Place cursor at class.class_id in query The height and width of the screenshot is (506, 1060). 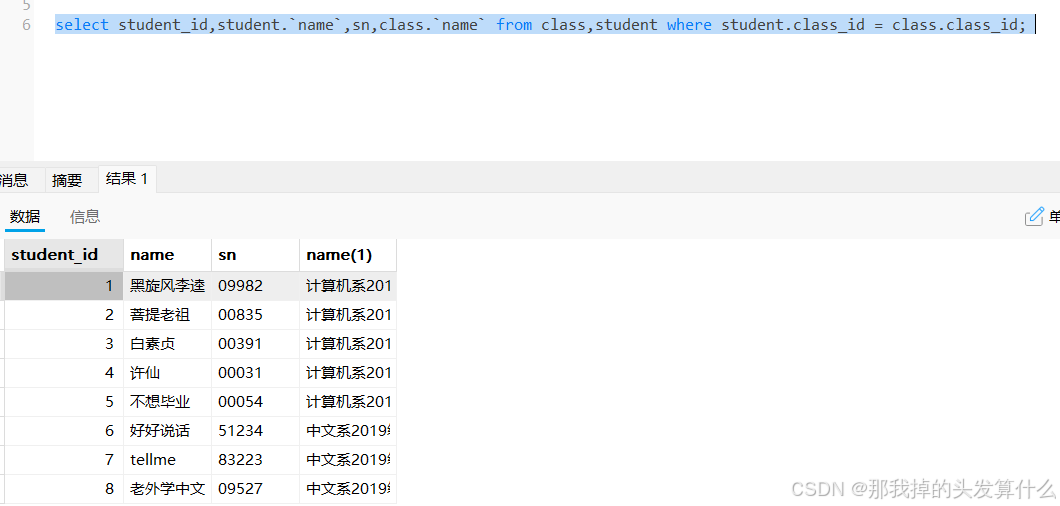(954, 25)
